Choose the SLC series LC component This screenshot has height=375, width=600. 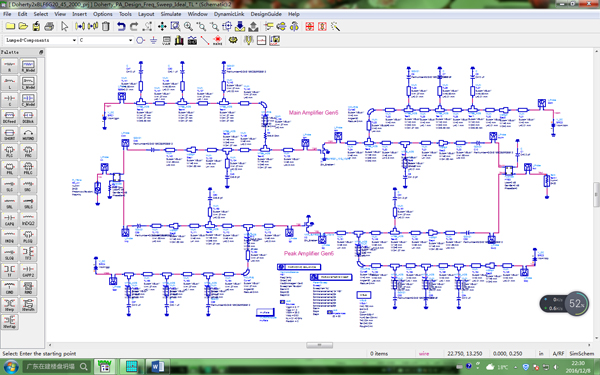(x=10, y=186)
